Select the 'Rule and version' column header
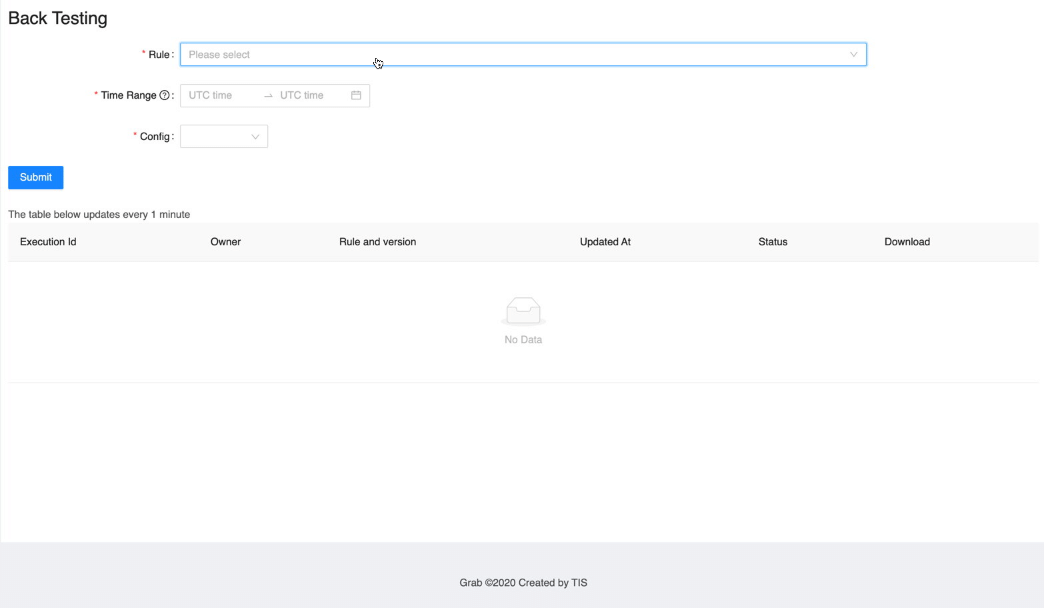Image resolution: width=1044 pixels, height=608 pixels. [377, 242]
